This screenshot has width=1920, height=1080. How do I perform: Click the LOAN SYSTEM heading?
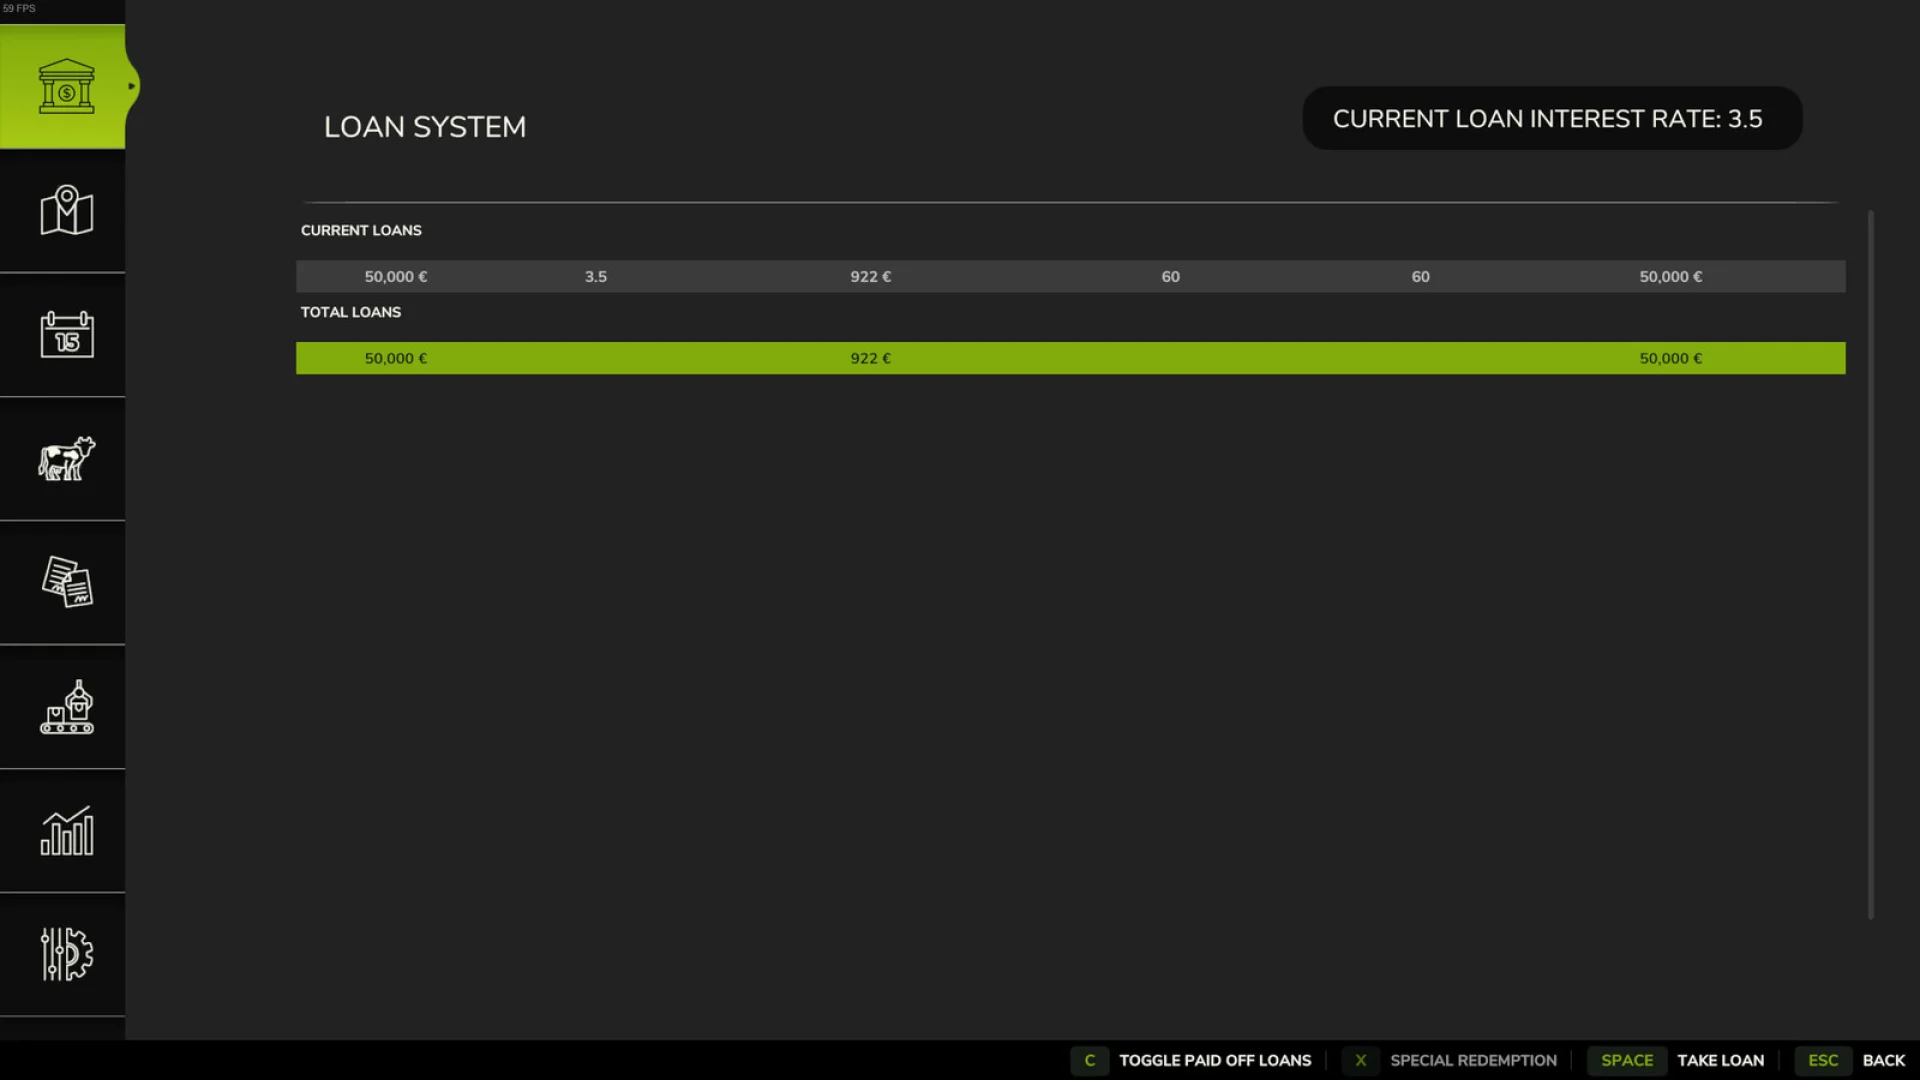coord(424,127)
